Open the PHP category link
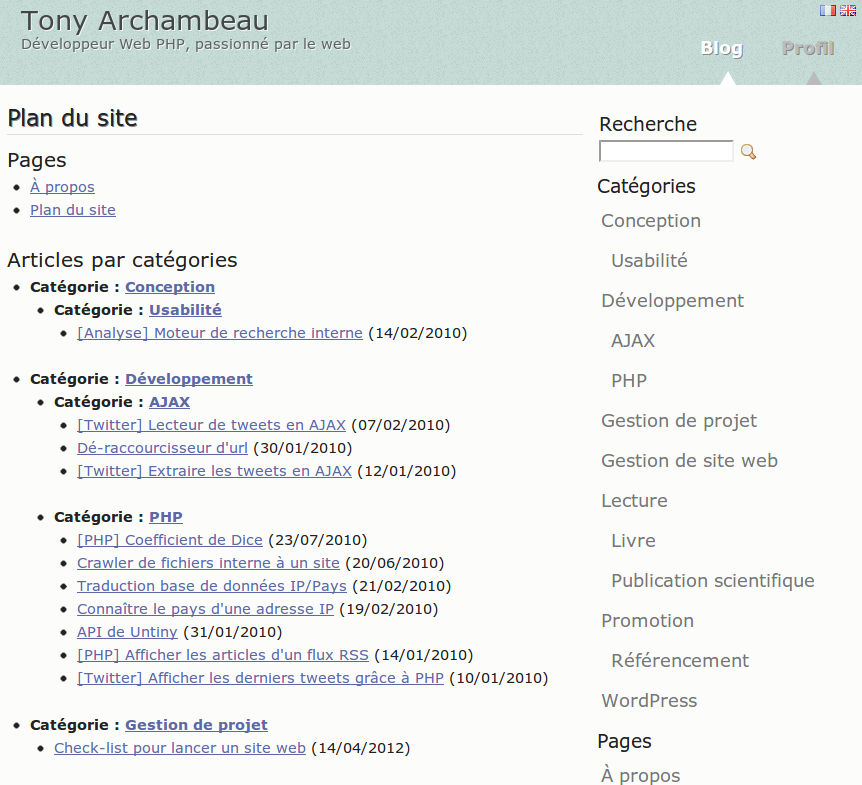The image size is (862, 785). [x=165, y=517]
